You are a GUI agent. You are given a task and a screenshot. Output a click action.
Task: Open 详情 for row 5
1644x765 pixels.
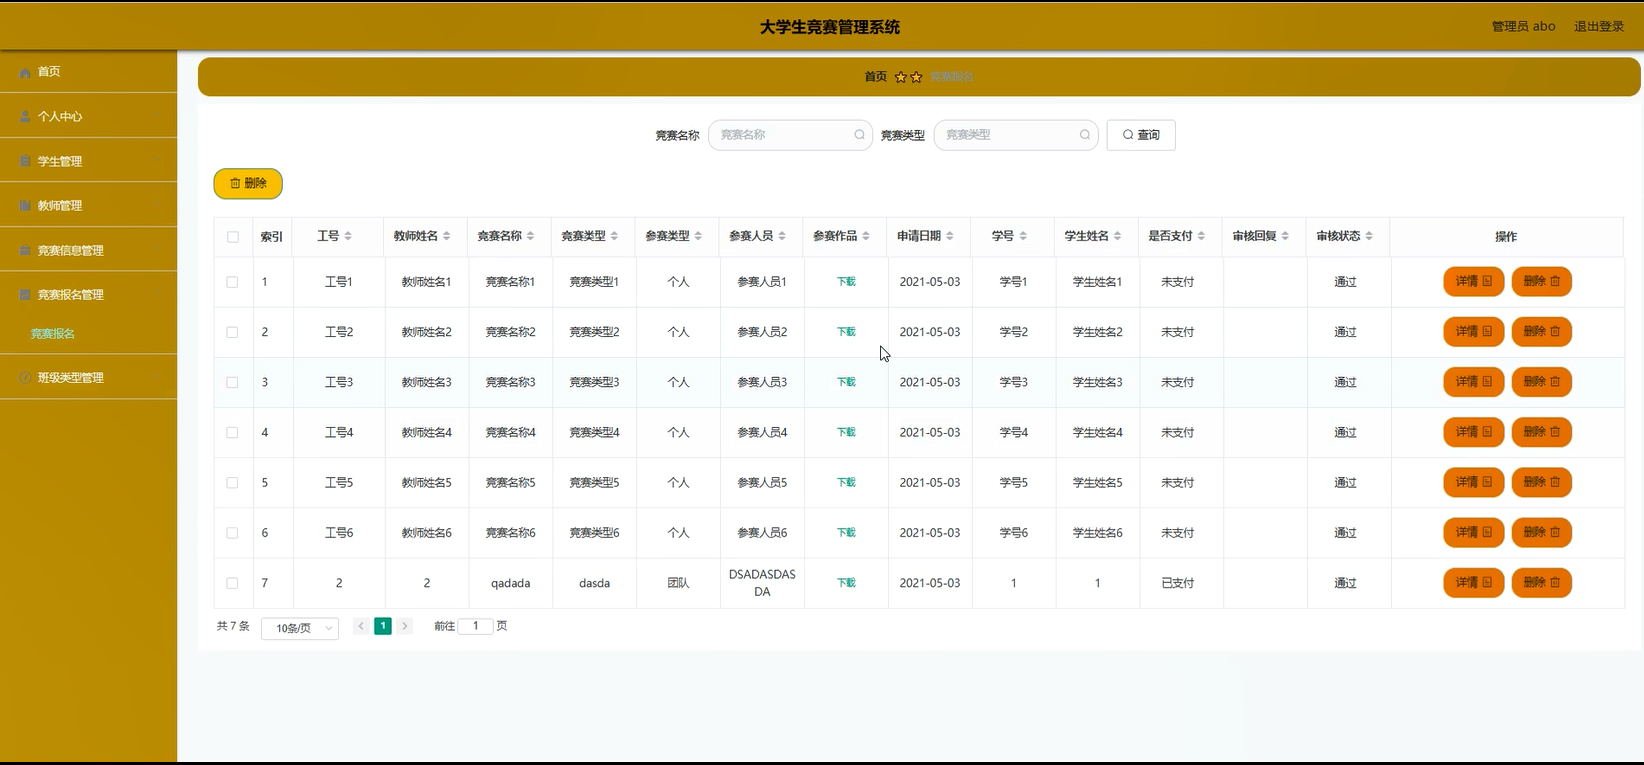coord(1473,482)
